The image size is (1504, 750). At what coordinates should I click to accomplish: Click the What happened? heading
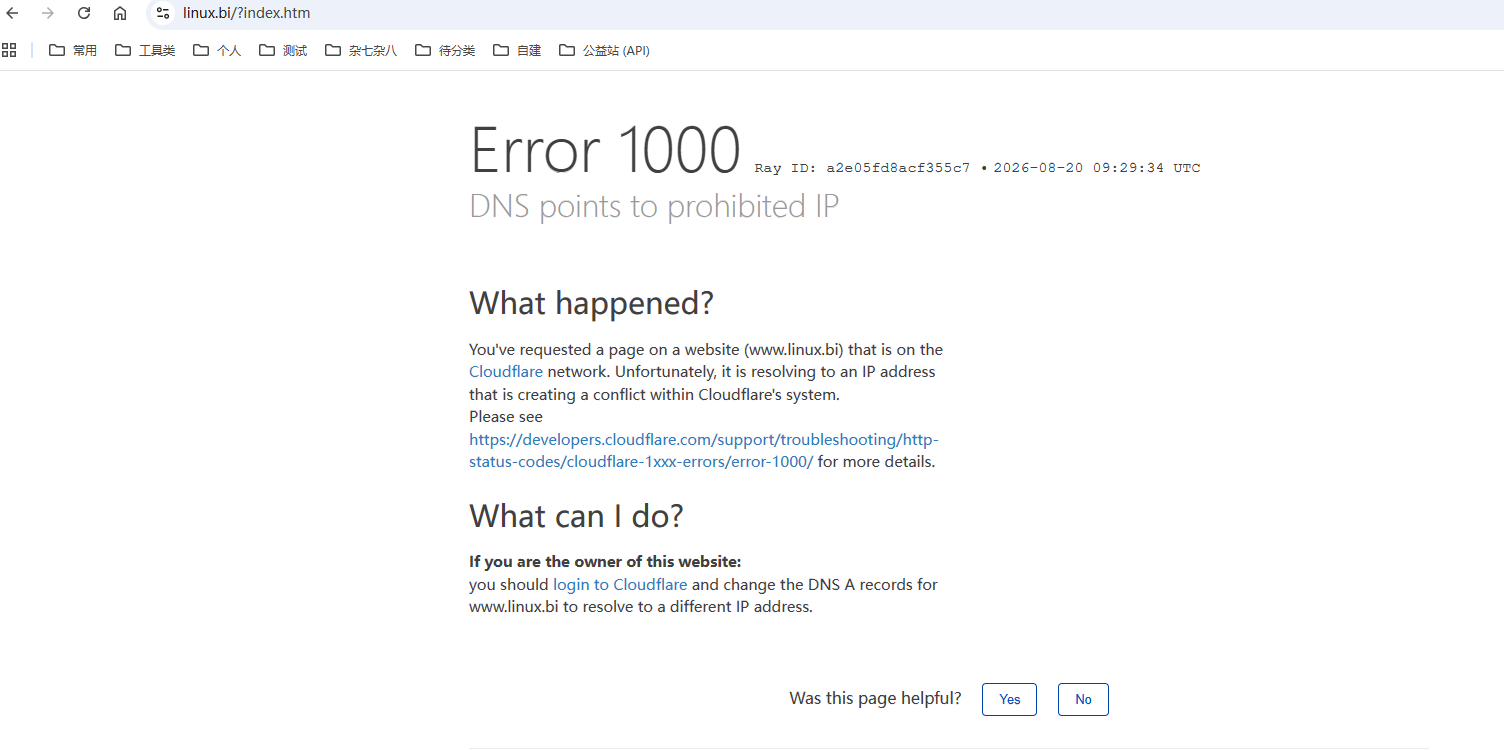click(x=591, y=302)
